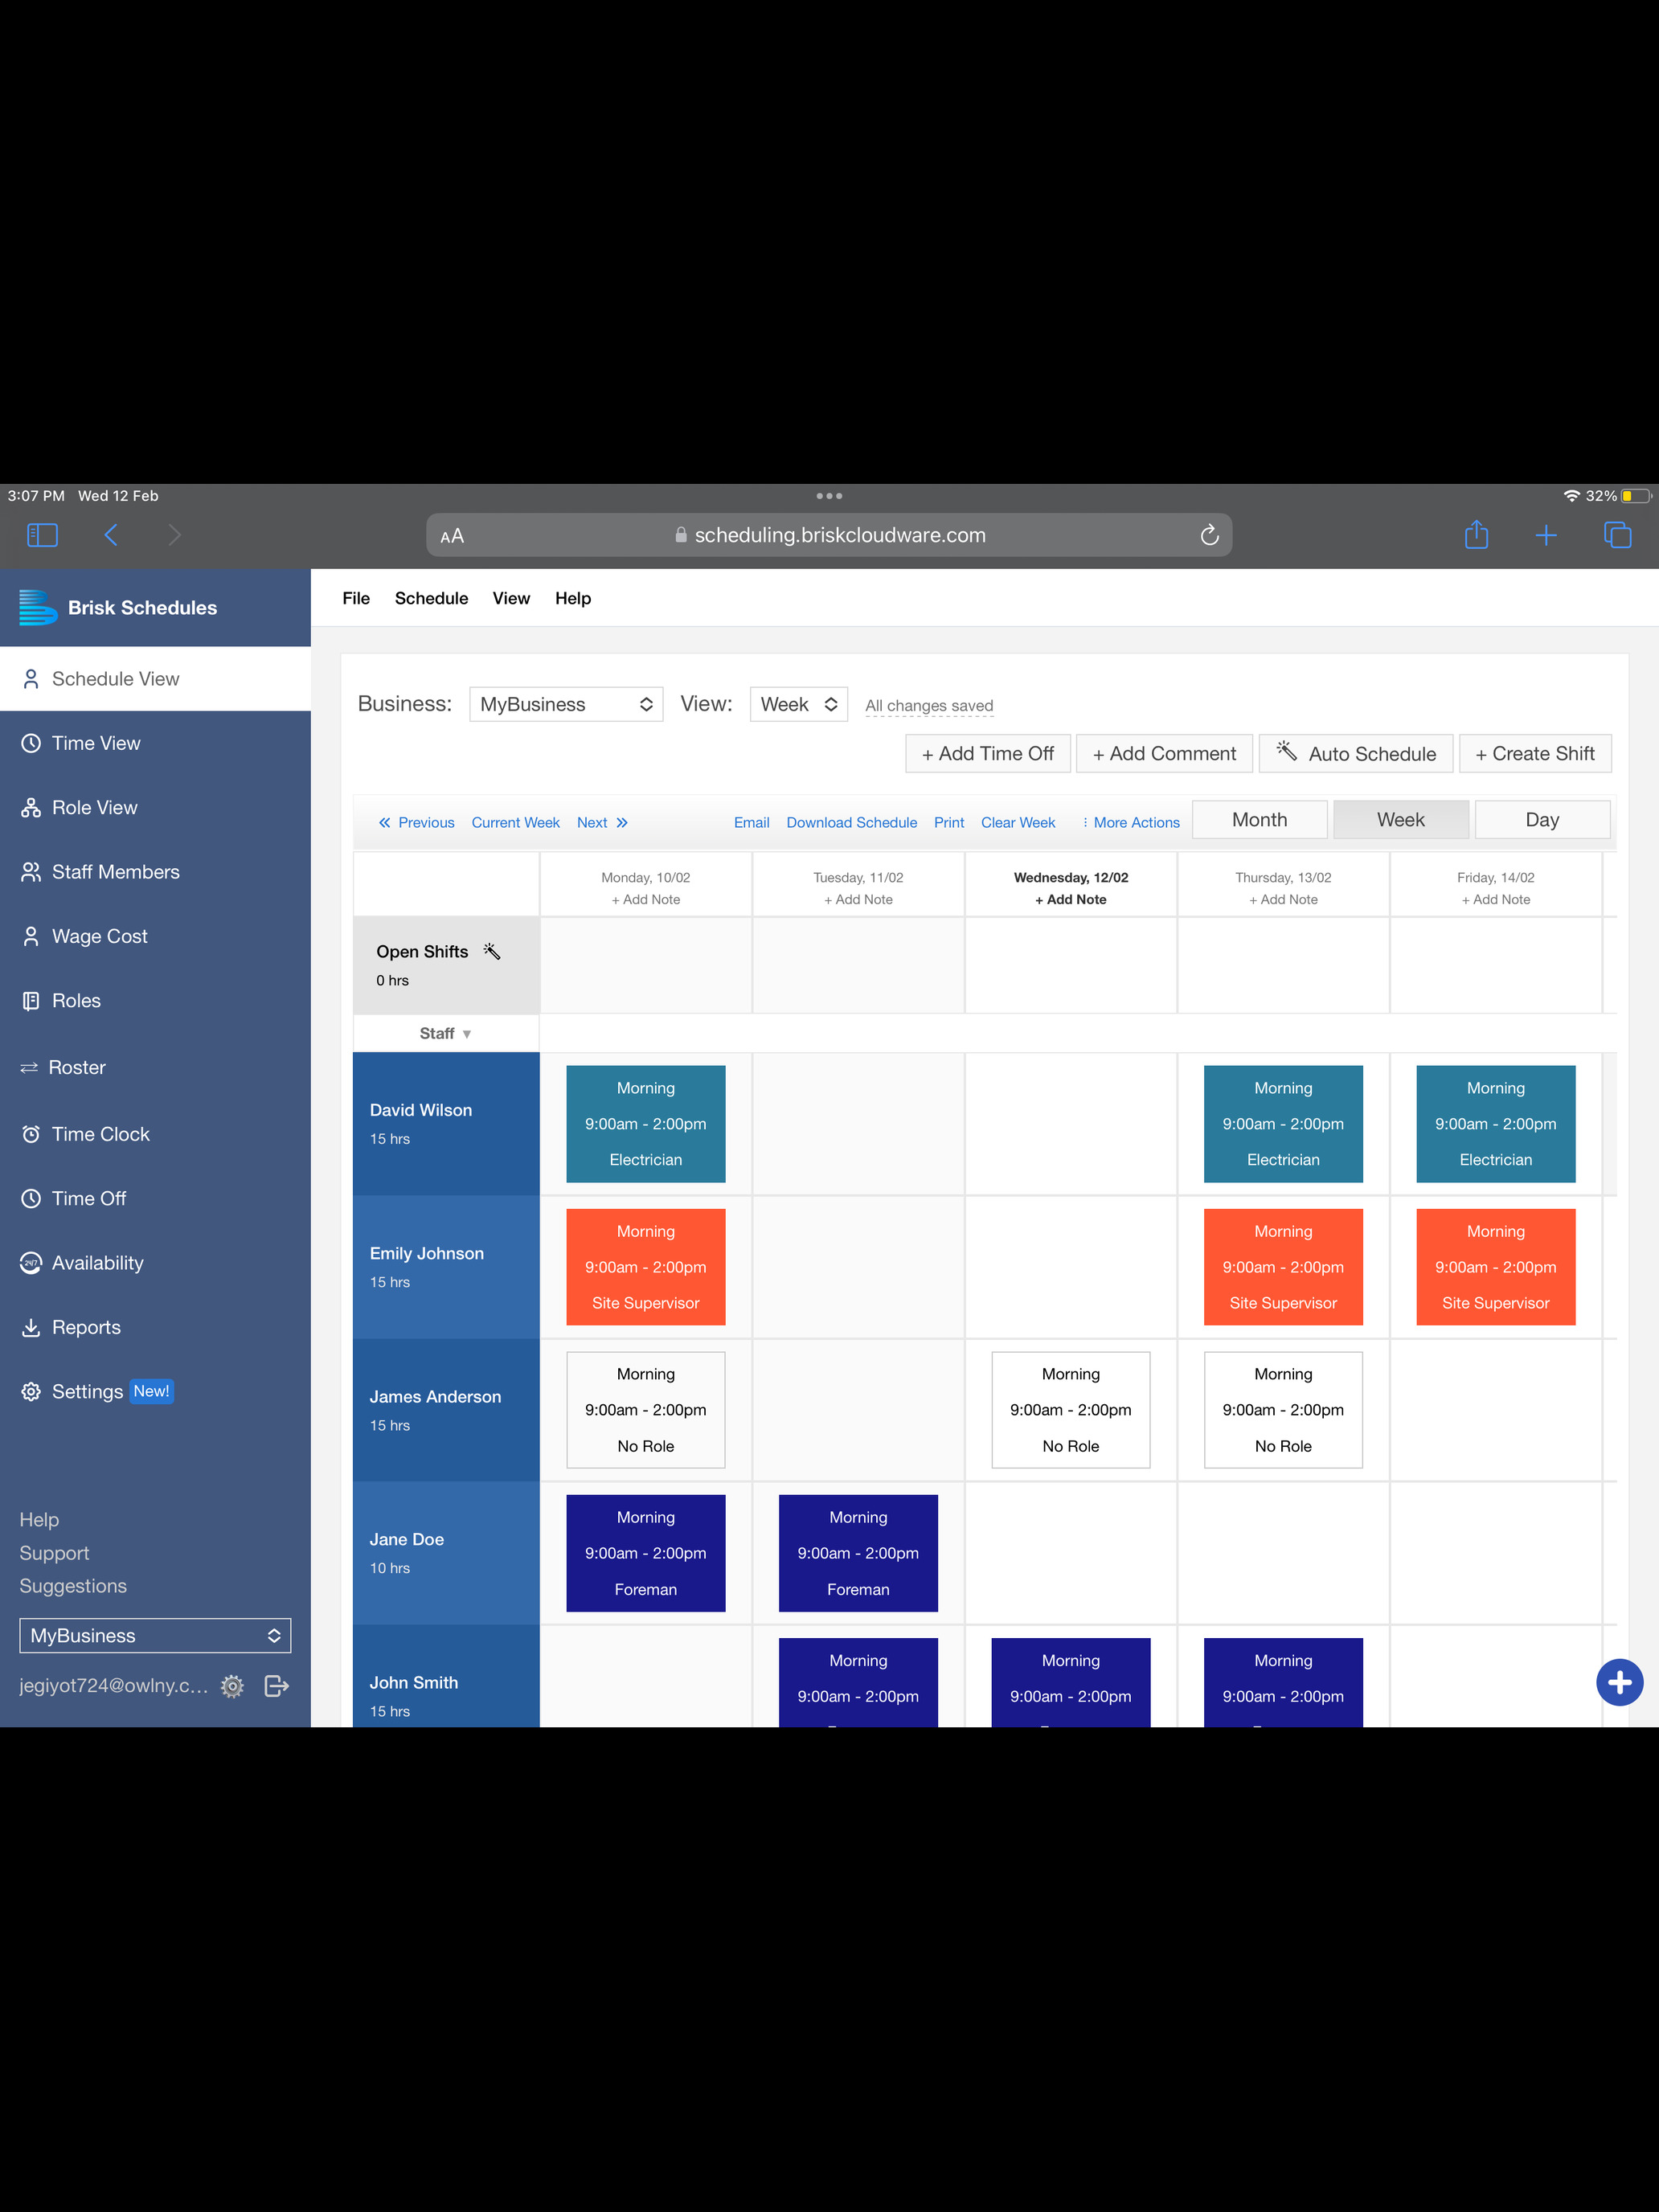Click the Add Time Off button

(x=988, y=753)
